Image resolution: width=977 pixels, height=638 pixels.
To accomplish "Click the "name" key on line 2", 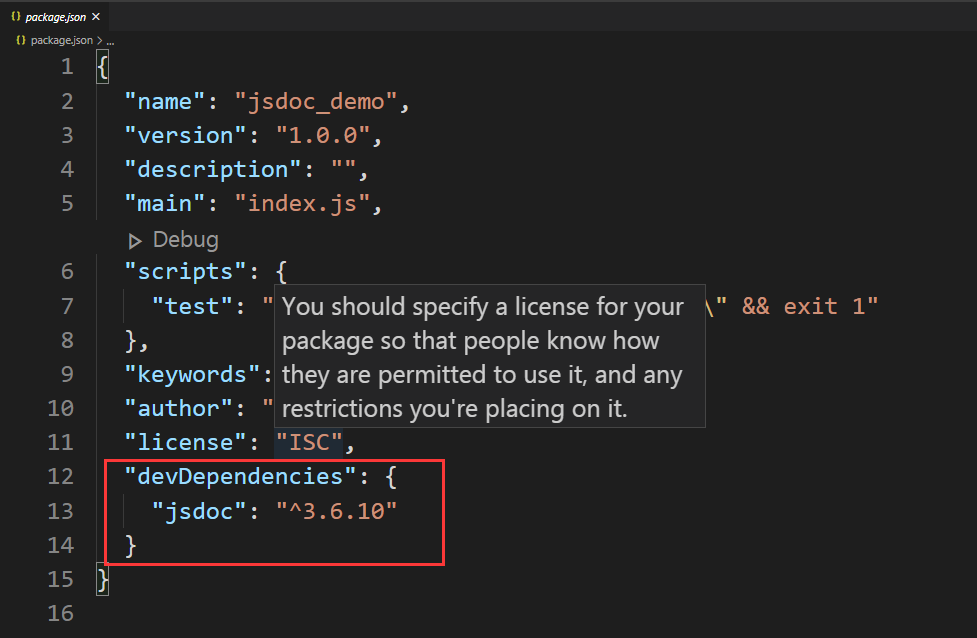I will click(x=164, y=102).
